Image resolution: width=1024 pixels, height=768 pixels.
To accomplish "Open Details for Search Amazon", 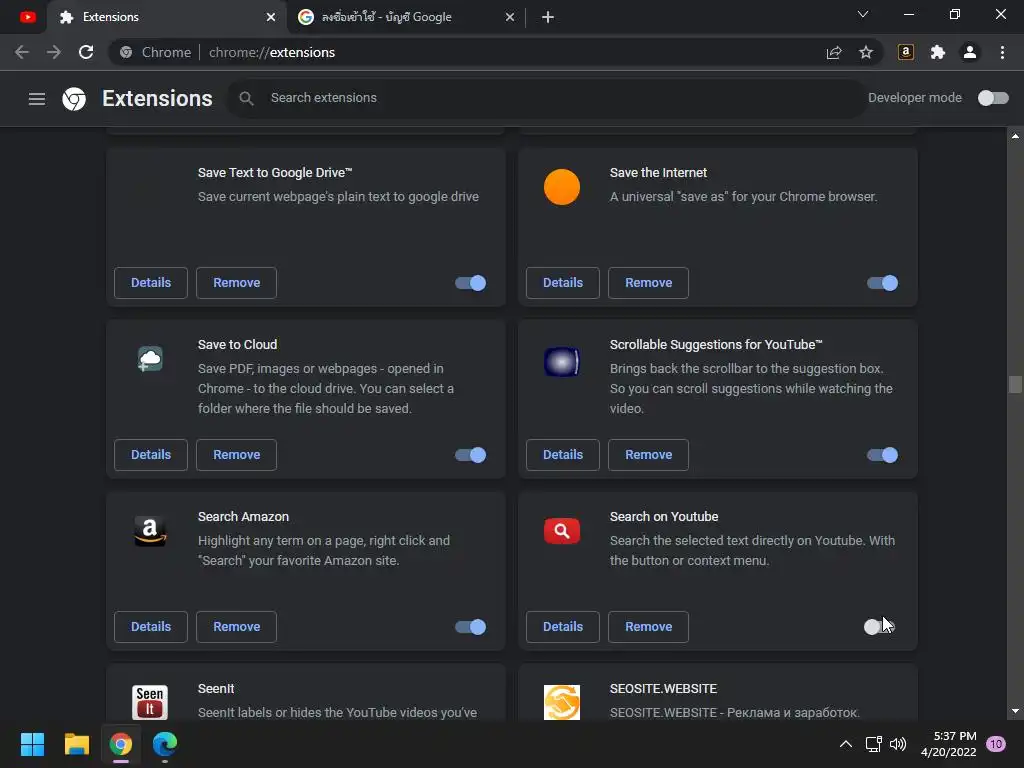I will (151, 627).
